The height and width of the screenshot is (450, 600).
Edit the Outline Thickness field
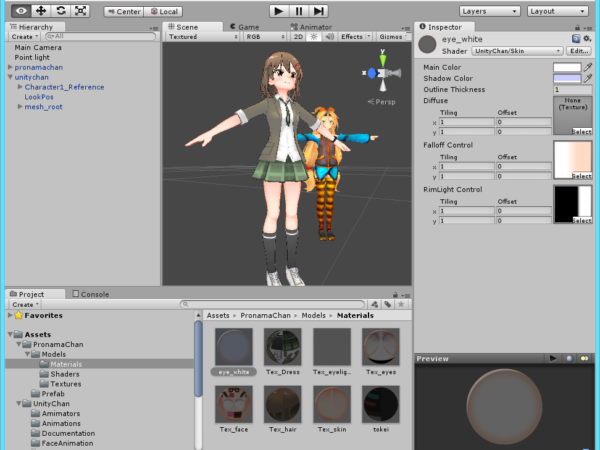point(573,90)
